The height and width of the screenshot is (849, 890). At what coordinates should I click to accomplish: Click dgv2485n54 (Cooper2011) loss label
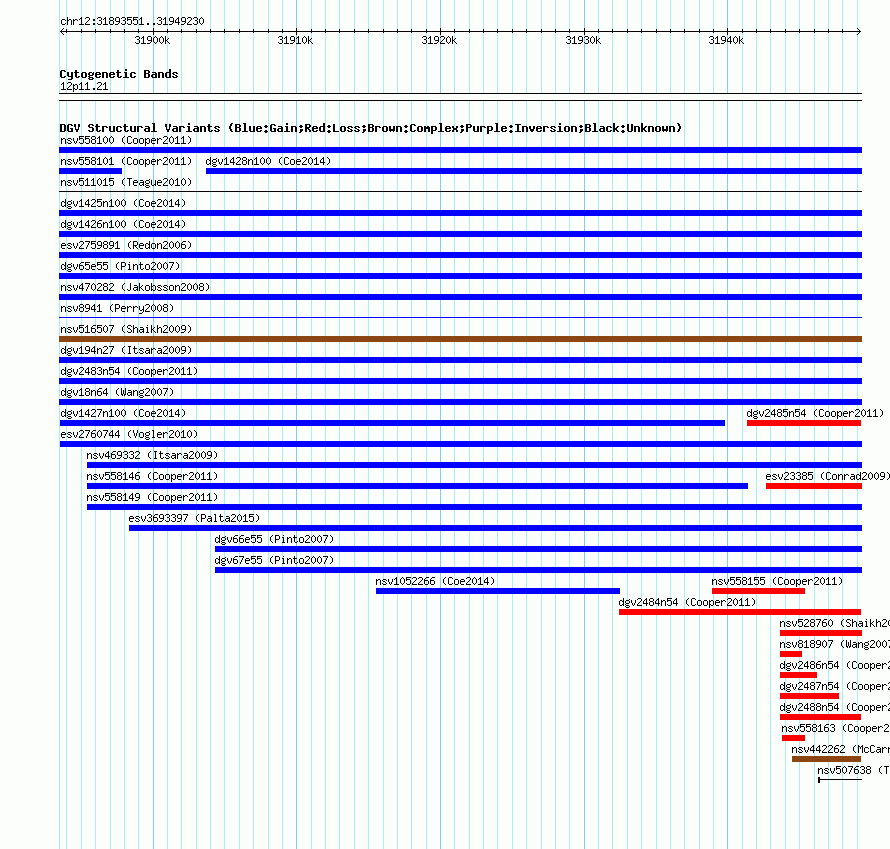click(815, 413)
